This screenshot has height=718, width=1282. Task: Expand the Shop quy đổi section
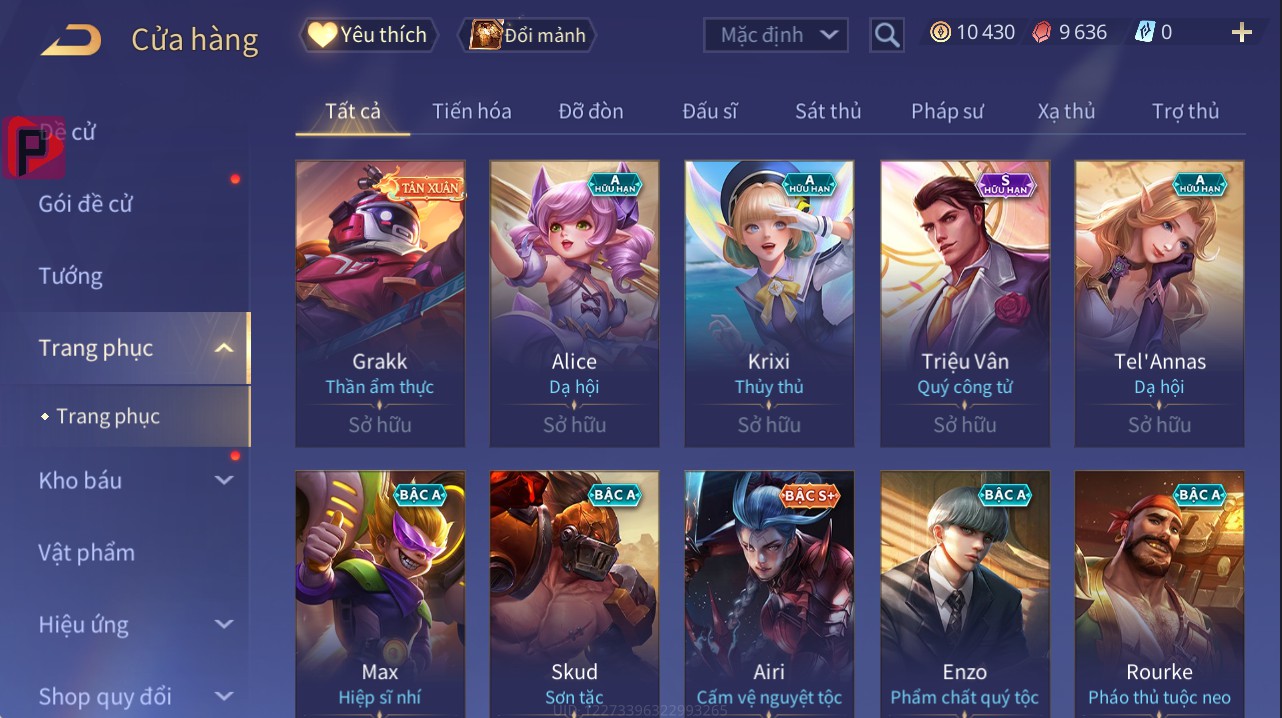coord(225,696)
